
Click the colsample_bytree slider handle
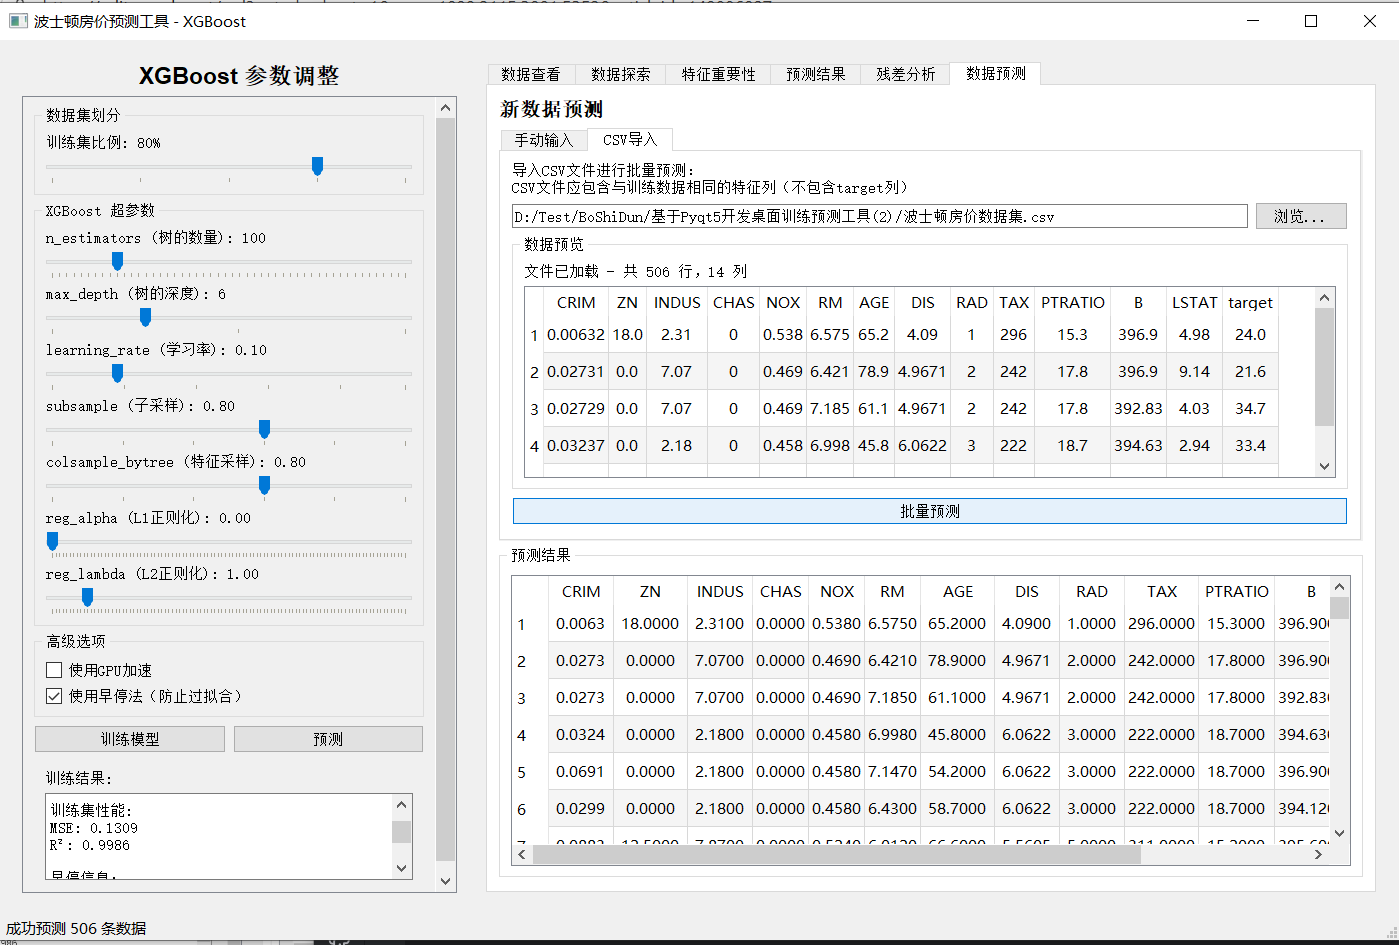point(264,485)
